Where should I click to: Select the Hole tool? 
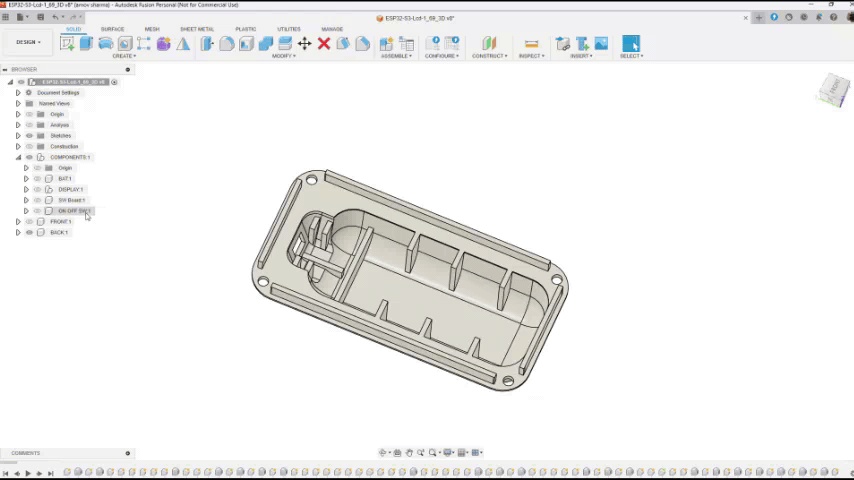click(x=125, y=44)
